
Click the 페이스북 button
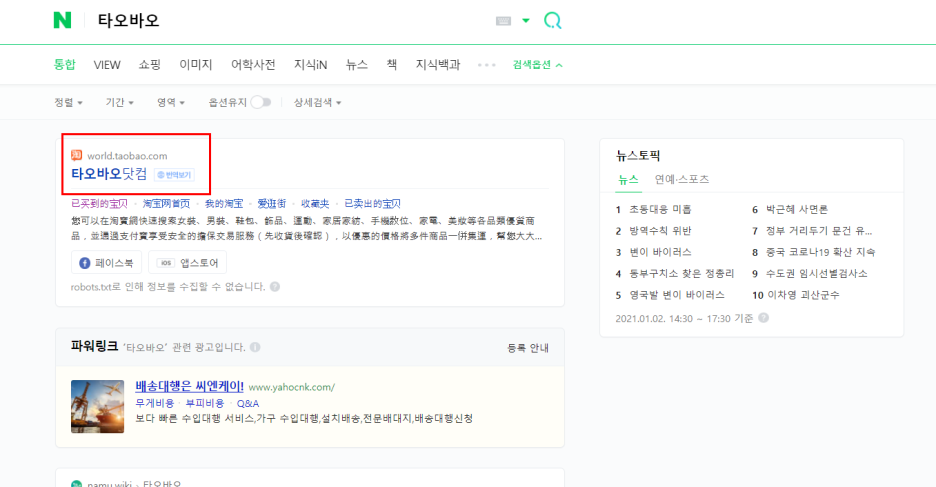click(x=106, y=263)
